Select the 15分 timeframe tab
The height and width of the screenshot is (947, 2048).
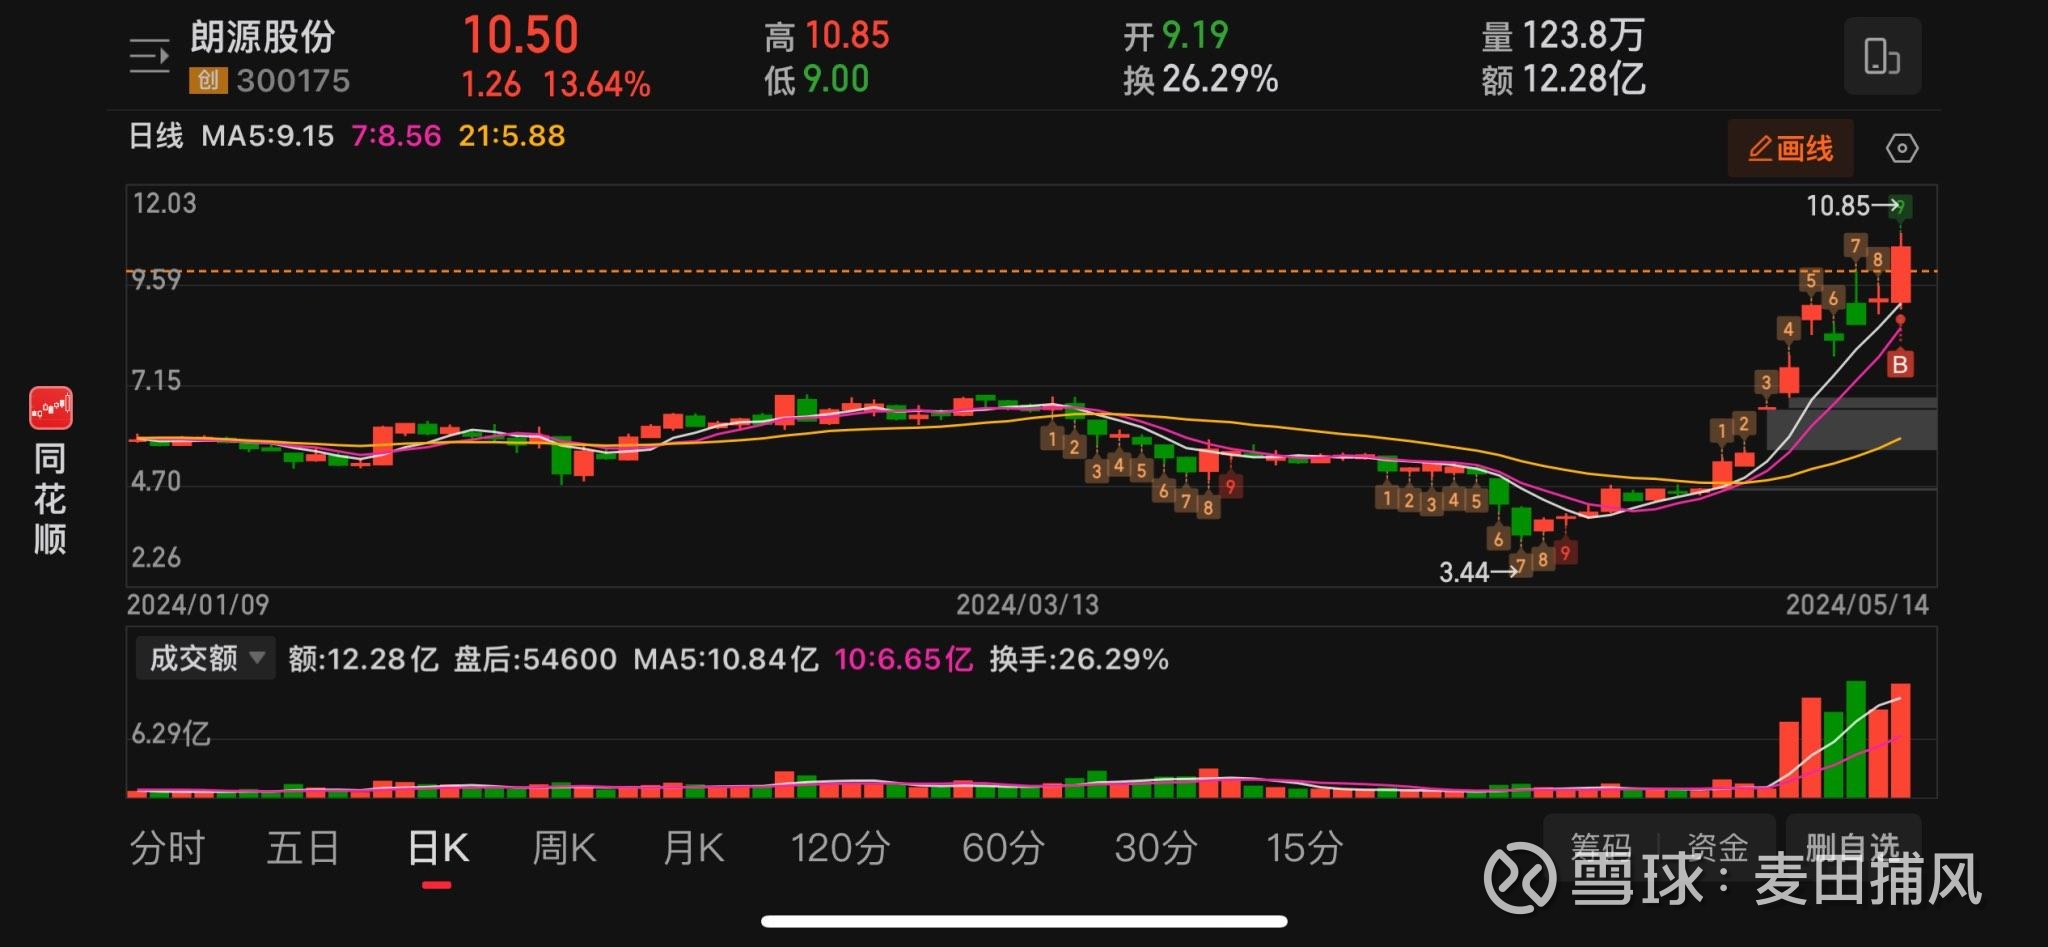(x=1304, y=848)
